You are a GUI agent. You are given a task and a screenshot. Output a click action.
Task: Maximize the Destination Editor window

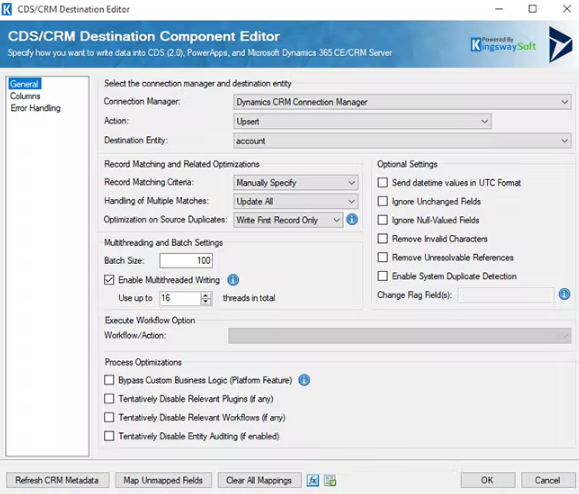(532, 9)
